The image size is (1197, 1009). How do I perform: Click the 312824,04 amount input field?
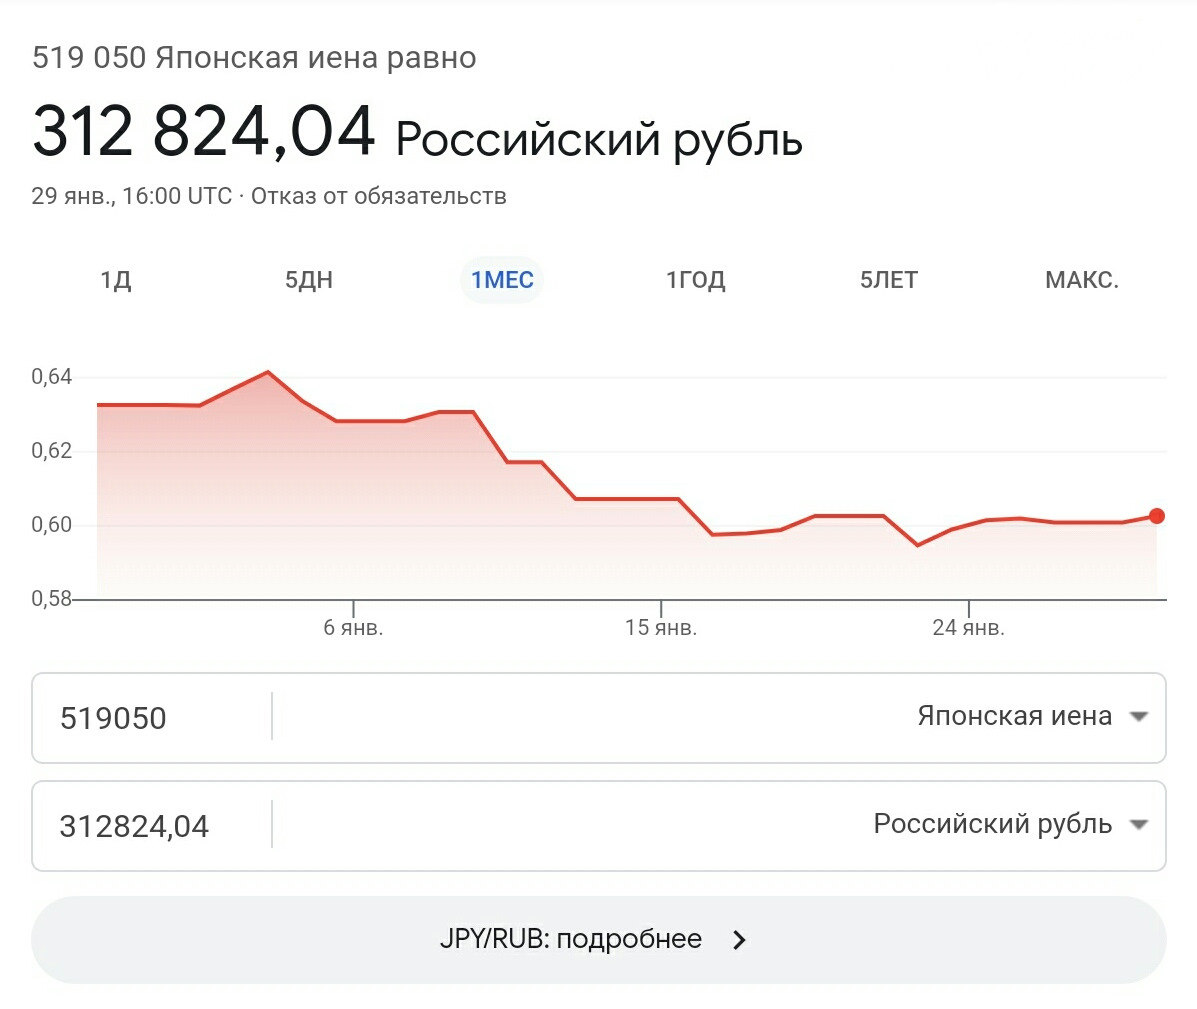150,826
